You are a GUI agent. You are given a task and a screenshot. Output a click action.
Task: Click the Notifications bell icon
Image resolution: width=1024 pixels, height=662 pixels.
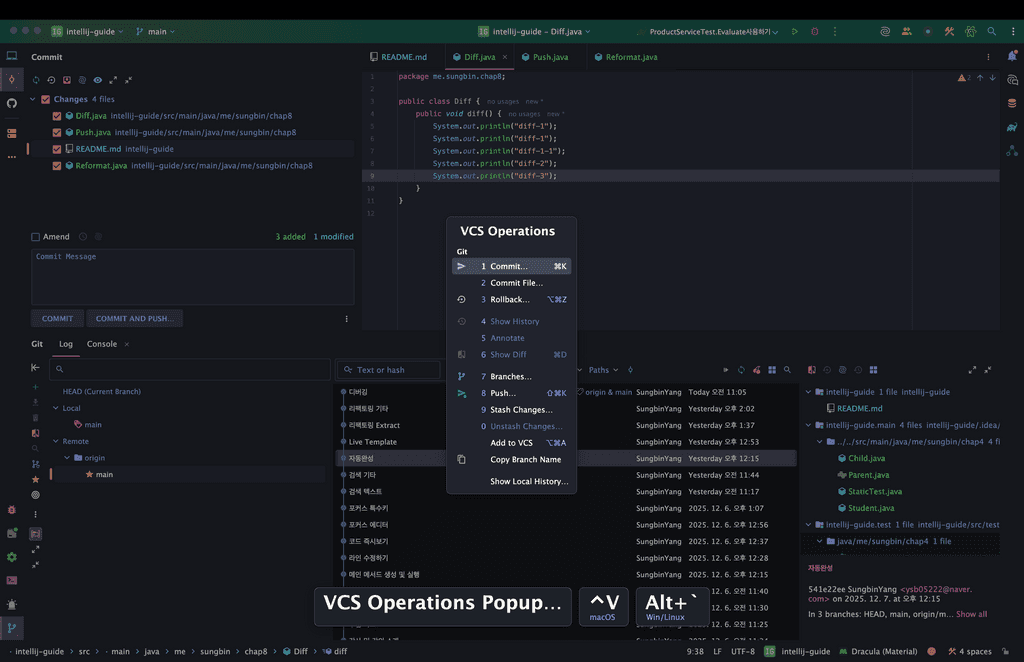coord(1012,57)
